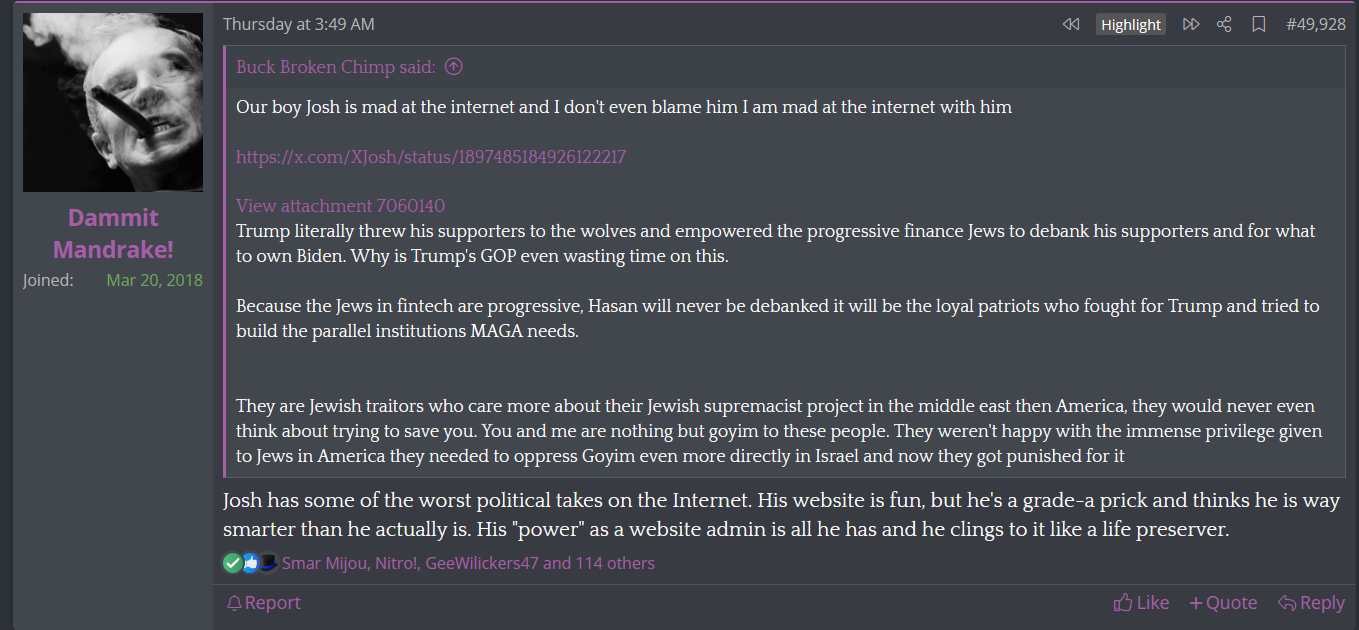Click the top hat reaction icon
This screenshot has height=630, width=1359.
(x=267, y=563)
